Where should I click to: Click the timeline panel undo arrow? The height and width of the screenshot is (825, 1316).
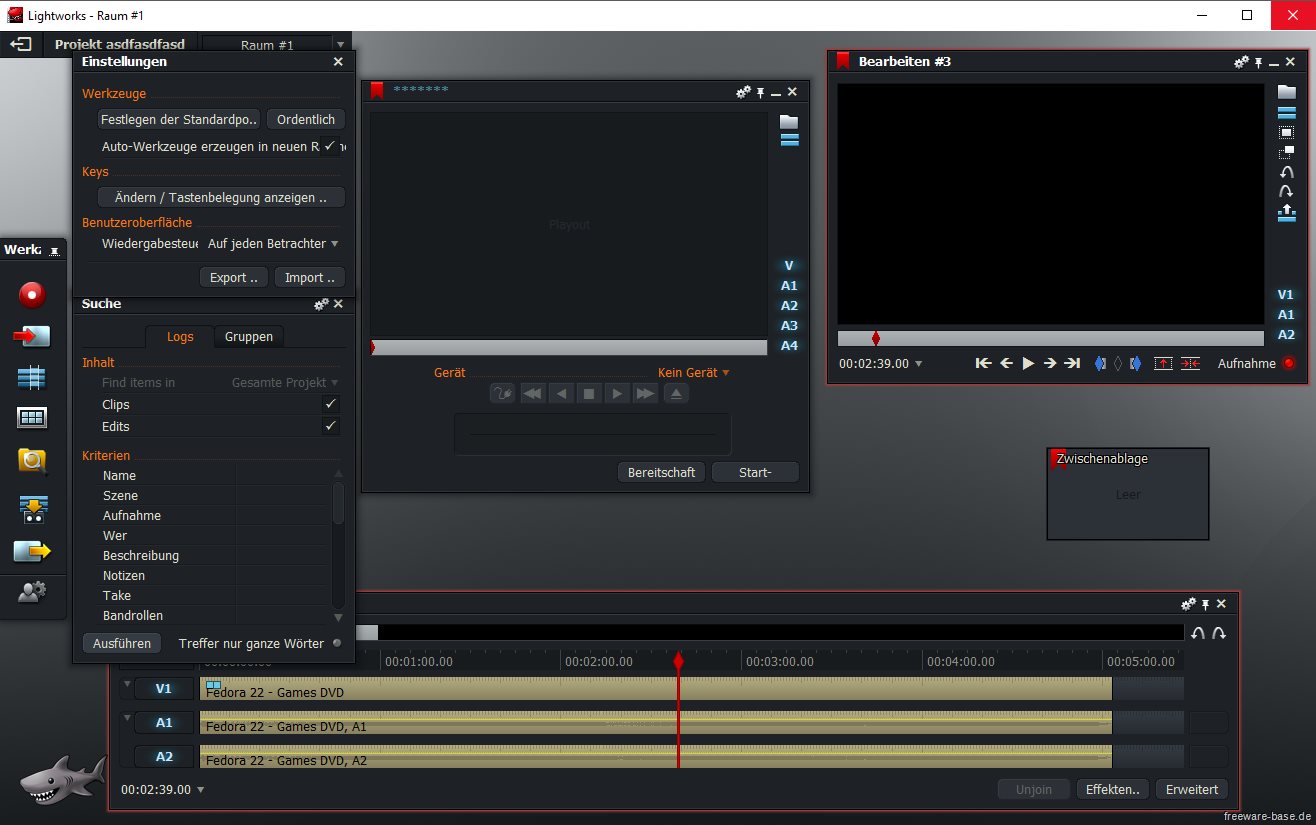point(1198,633)
